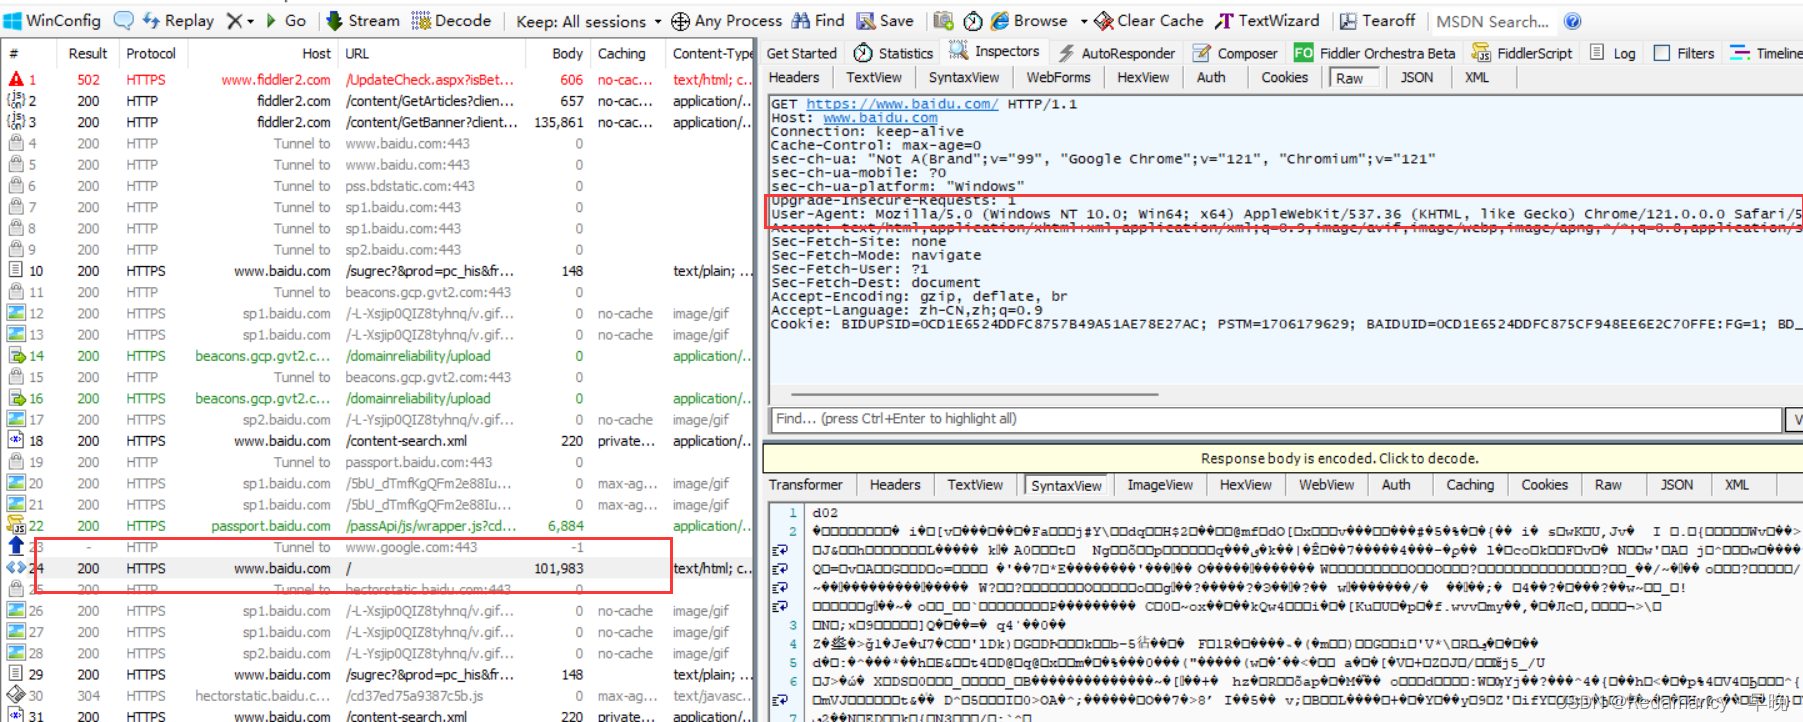Image resolution: width=1803 pixels, height=722 pixels.
Task: Switch to the Log tab
Action: pyautogui.click(x=1612, y=53)
